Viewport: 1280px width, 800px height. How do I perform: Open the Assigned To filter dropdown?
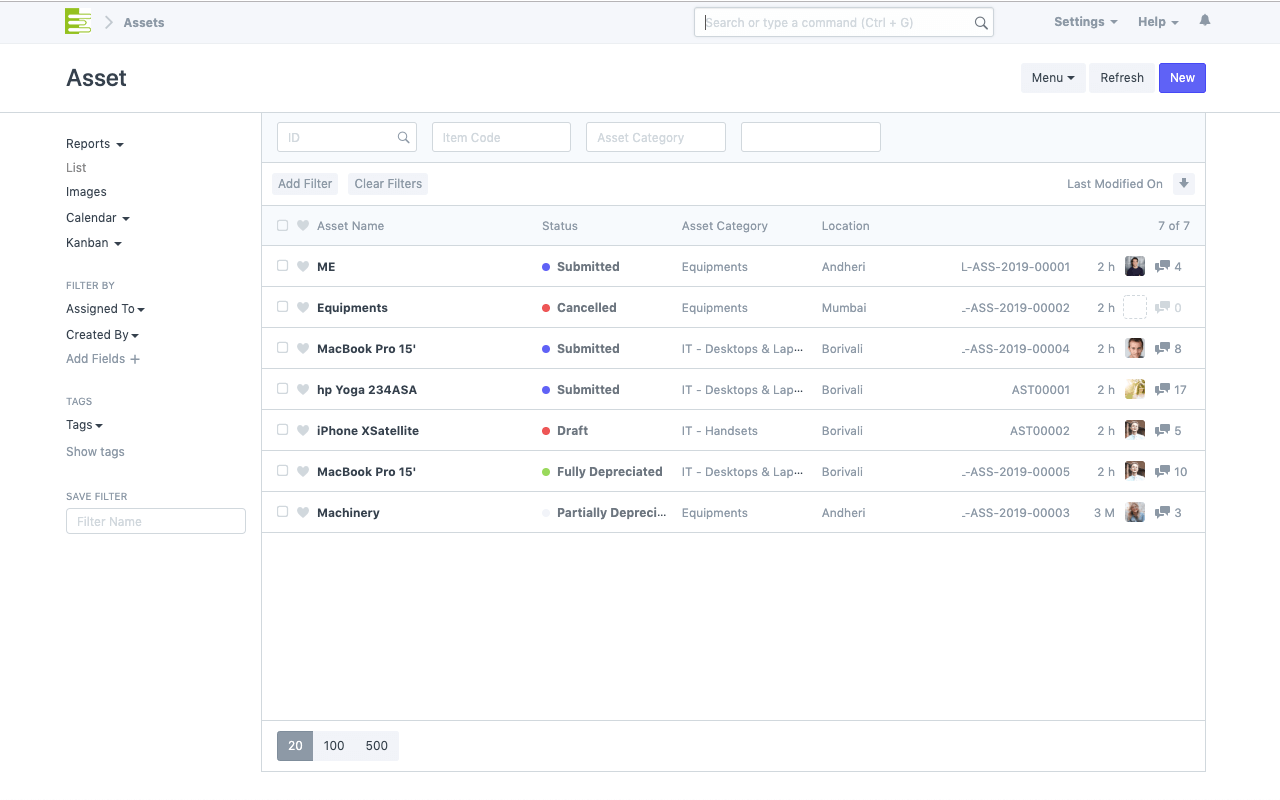coord(105,309)
